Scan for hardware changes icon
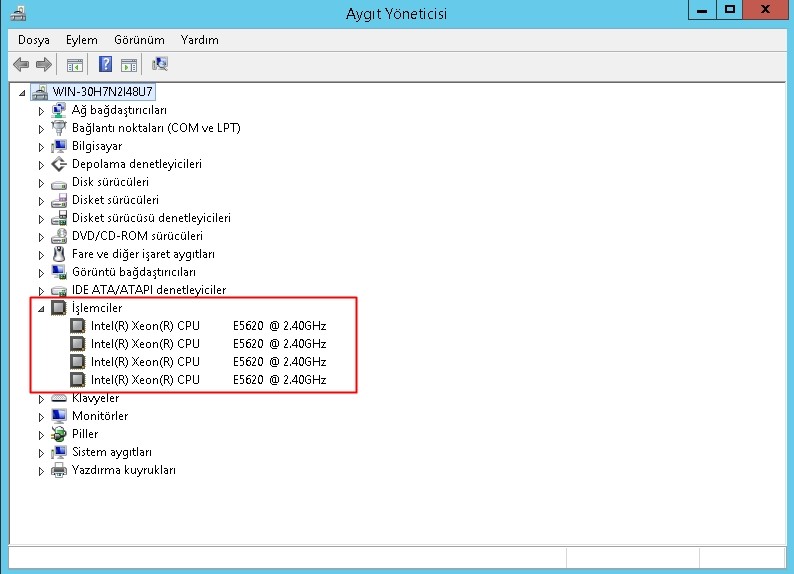Image resolution: width=794 pixels, height=574 pixels. [x=160, y=64]
